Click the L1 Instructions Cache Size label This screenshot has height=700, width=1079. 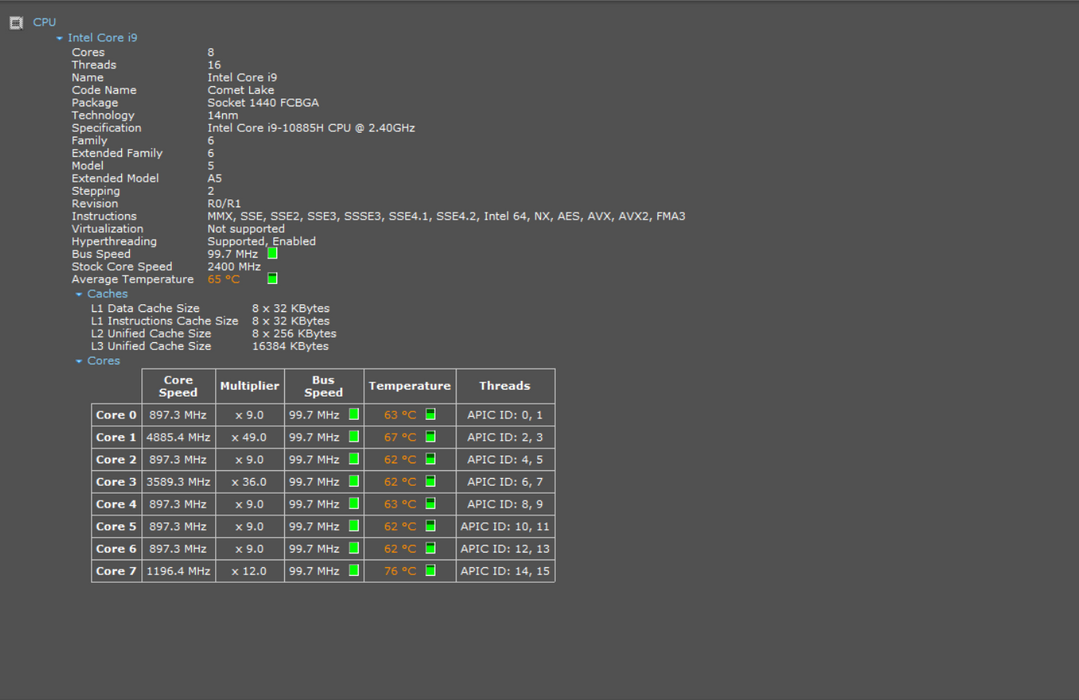coord(164,321)
